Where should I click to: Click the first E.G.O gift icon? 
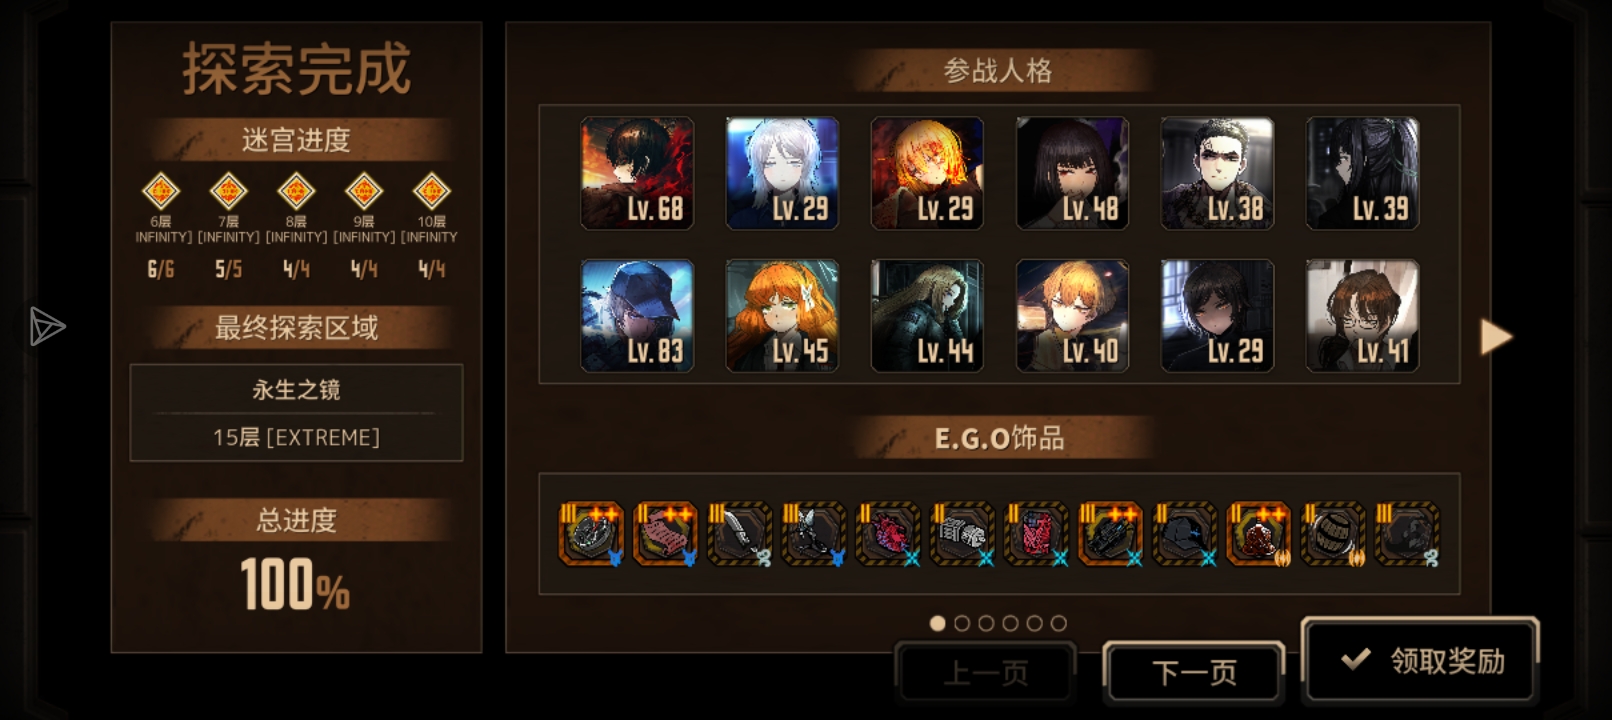click(591, 534)
